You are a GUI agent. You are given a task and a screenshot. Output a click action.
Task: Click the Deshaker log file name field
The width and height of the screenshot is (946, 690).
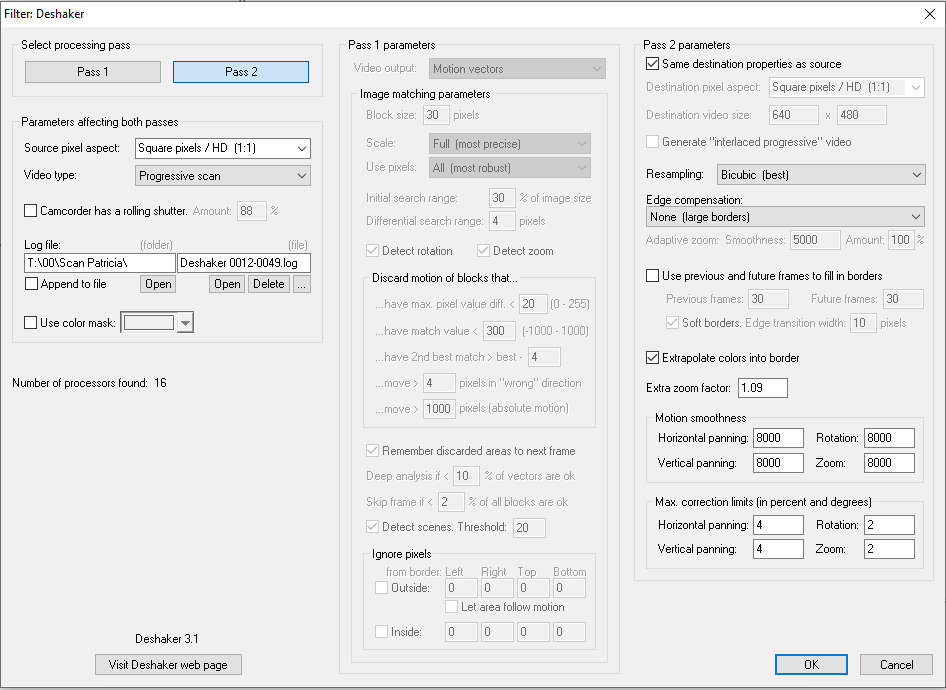point(244,263)
